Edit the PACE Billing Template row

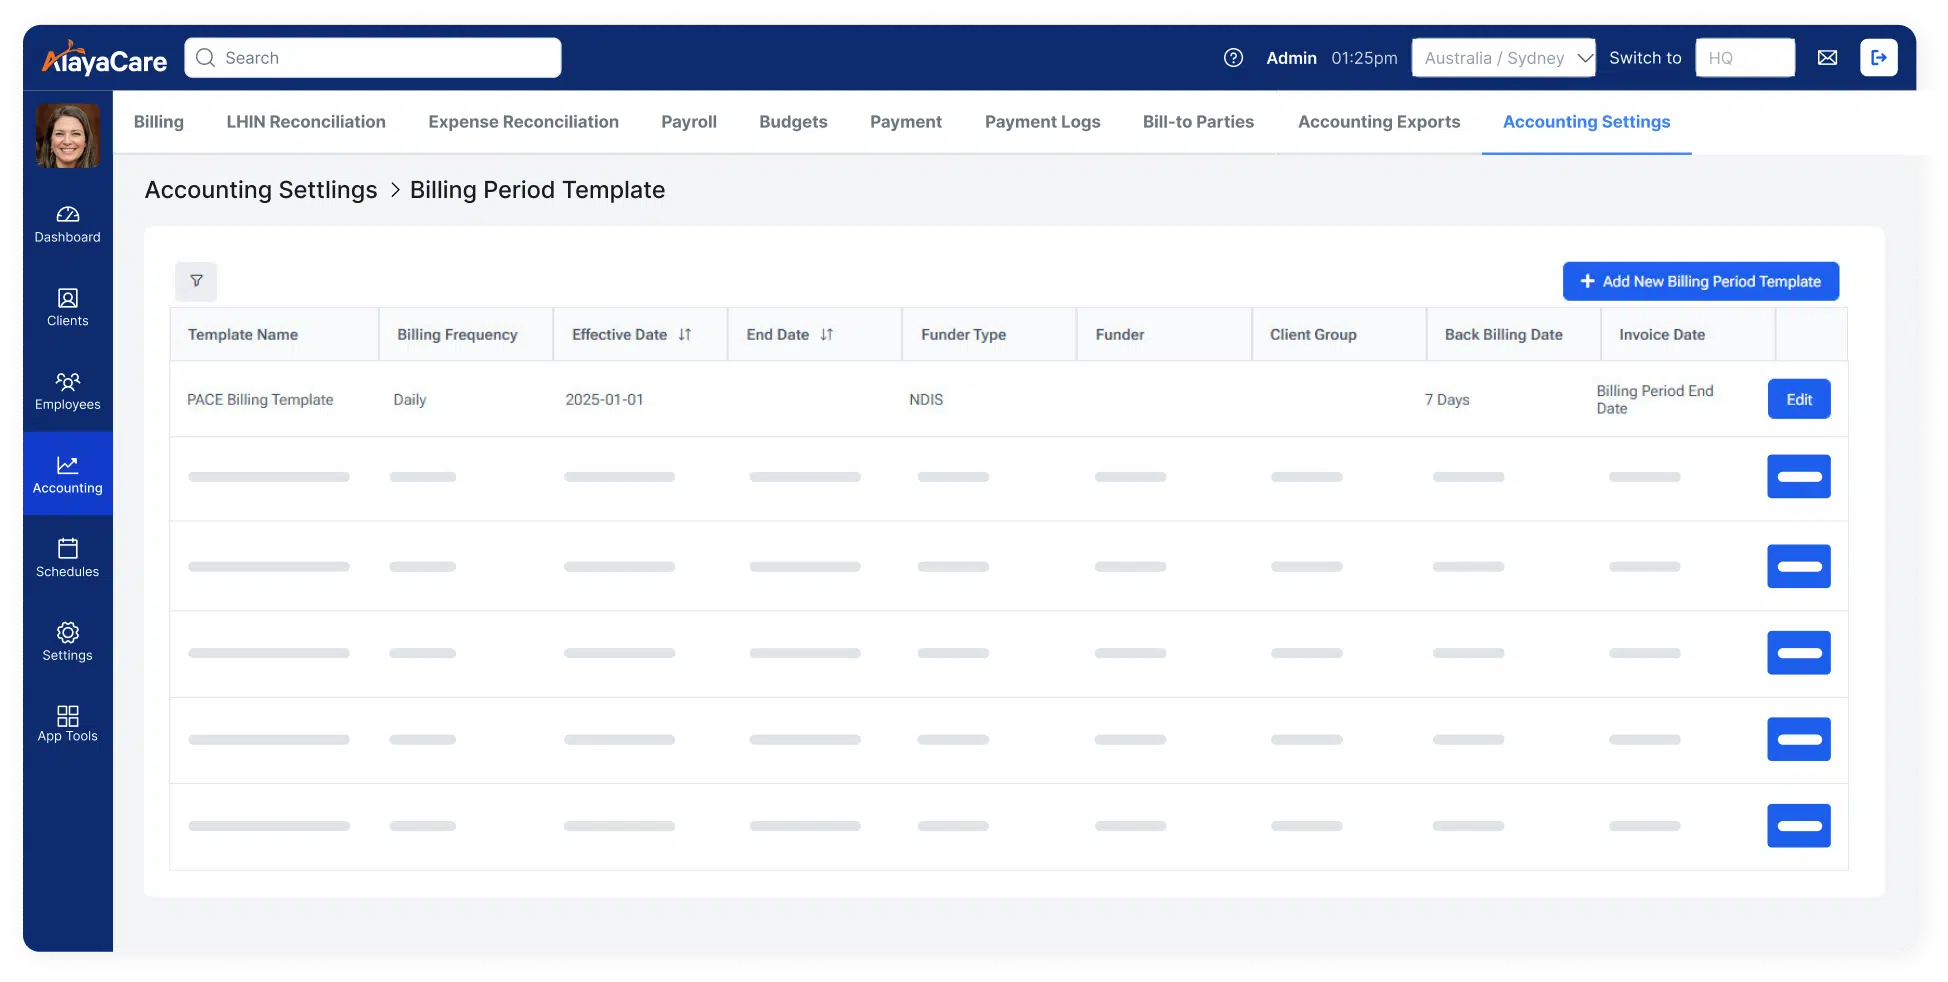click(x=1799, y=399)
